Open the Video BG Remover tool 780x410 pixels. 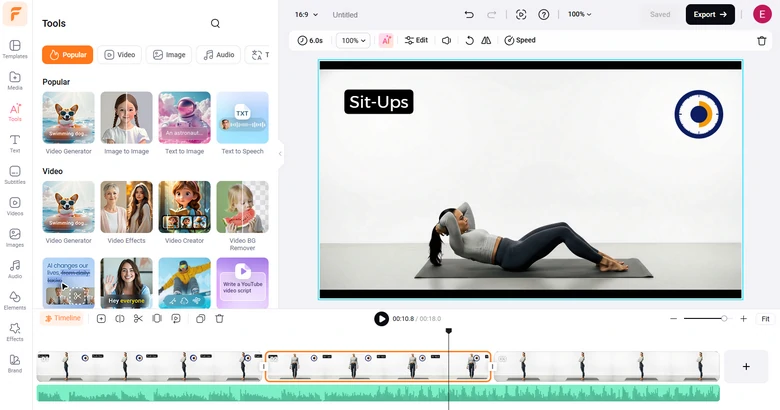[x=242, y=216]
